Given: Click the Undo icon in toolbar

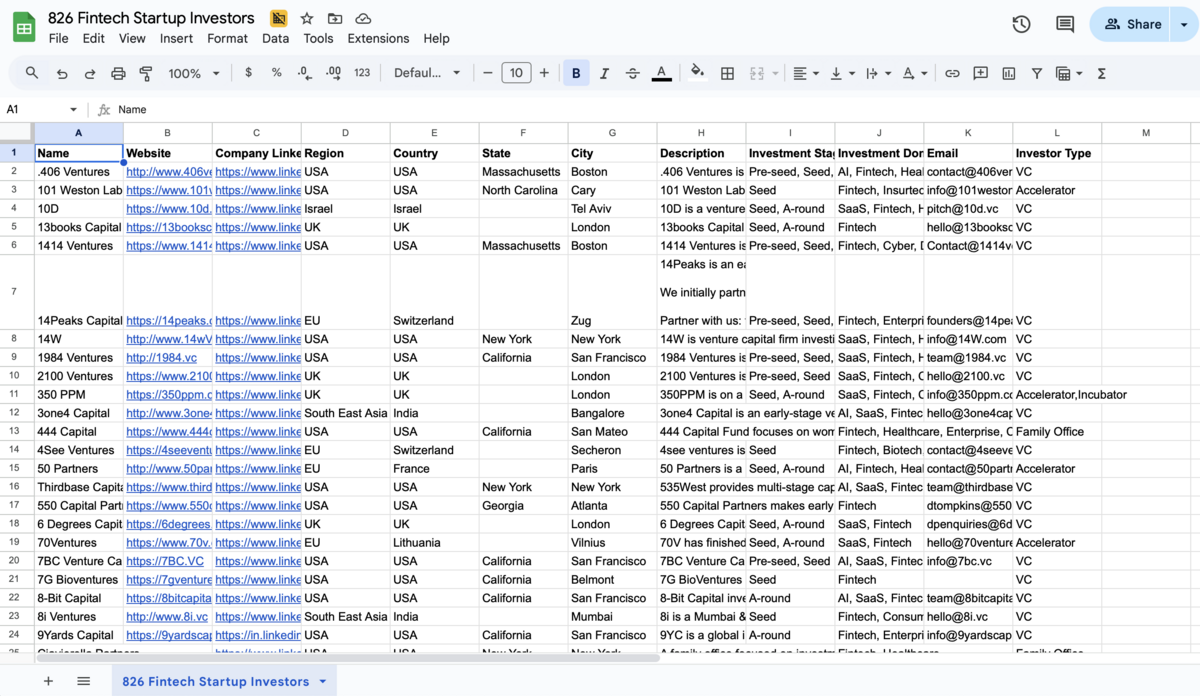Looking at the screenshot, I should [x=62, y=73].
